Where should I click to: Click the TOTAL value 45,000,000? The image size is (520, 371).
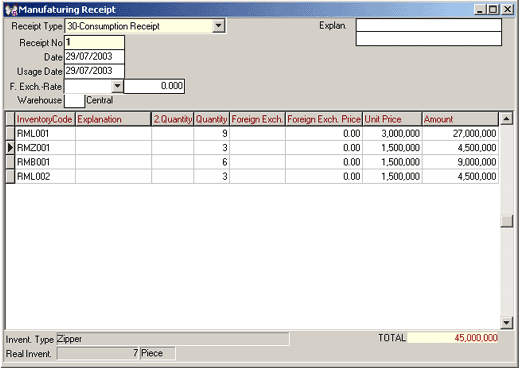453,338
